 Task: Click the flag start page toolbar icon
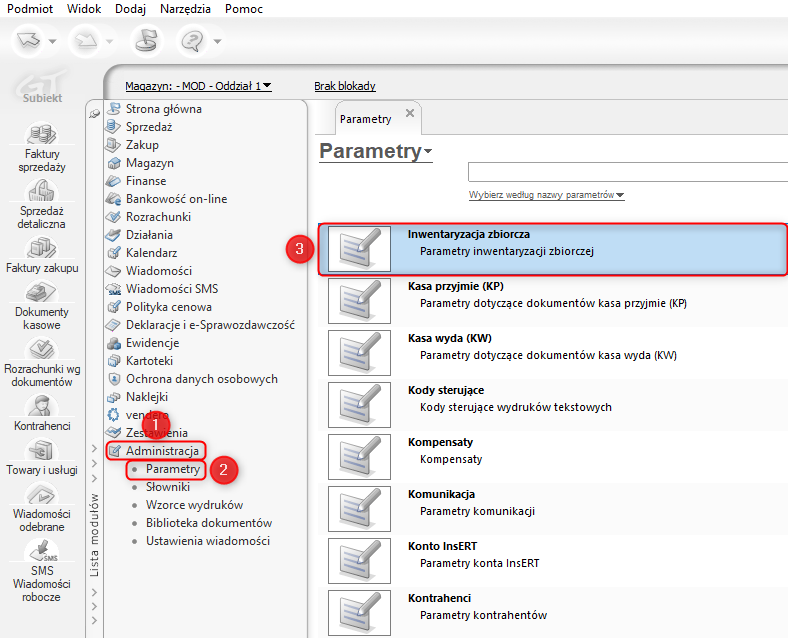point(146,41)
